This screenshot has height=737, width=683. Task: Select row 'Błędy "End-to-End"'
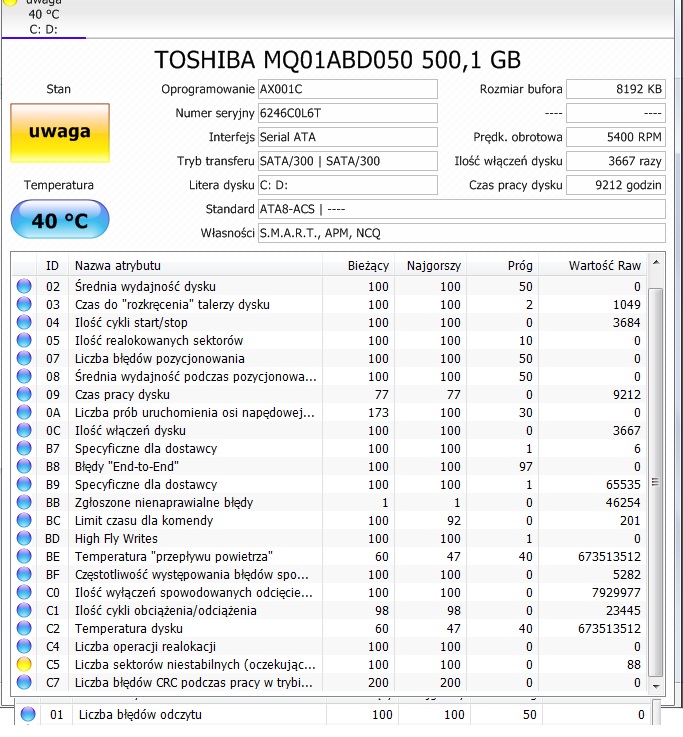[329, 466]
